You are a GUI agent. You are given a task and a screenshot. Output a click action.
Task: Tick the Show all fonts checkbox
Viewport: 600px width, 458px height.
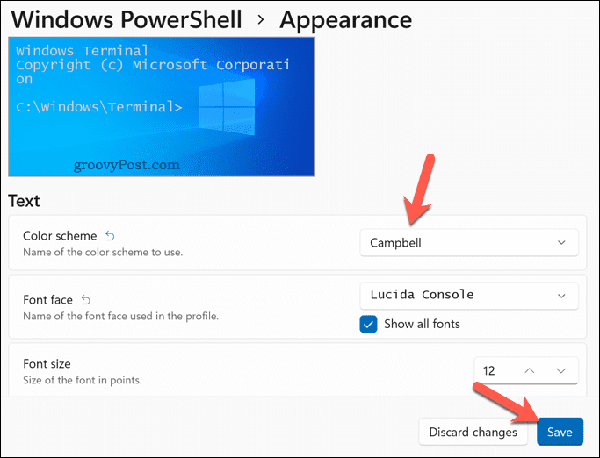coord(368,324)
